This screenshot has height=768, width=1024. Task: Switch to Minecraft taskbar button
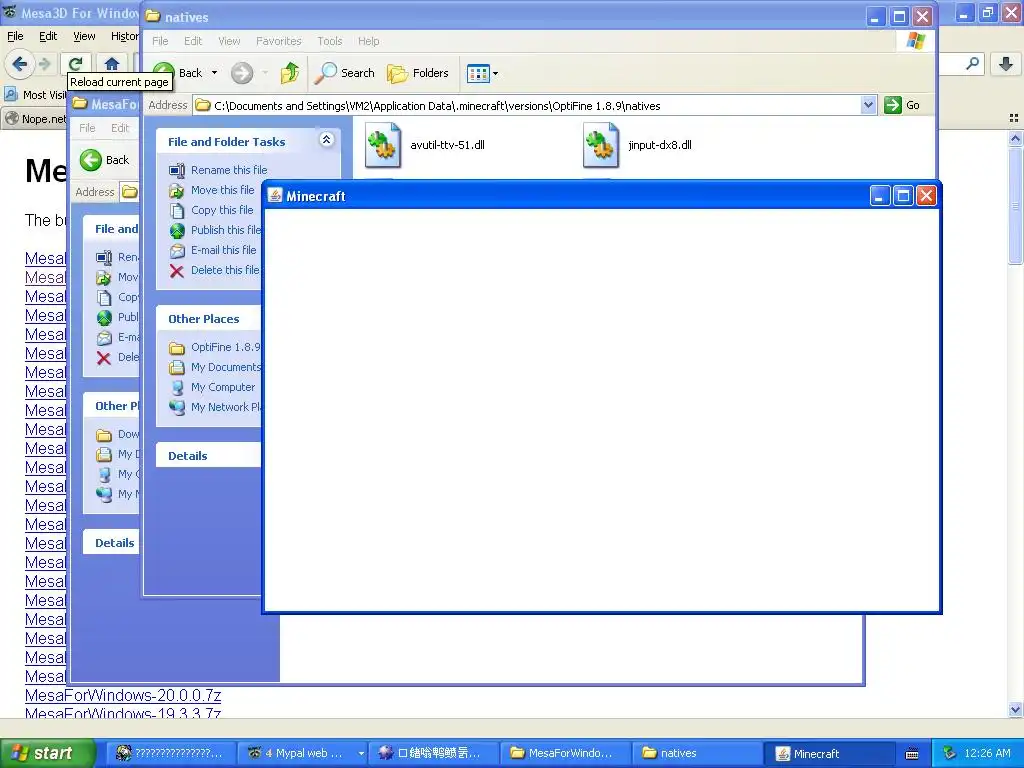829,753
